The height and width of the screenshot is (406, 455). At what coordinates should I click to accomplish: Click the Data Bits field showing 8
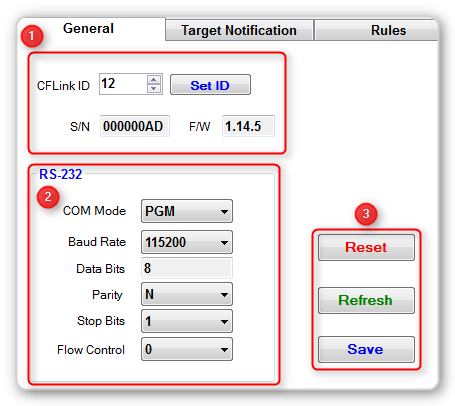[187, 268]
